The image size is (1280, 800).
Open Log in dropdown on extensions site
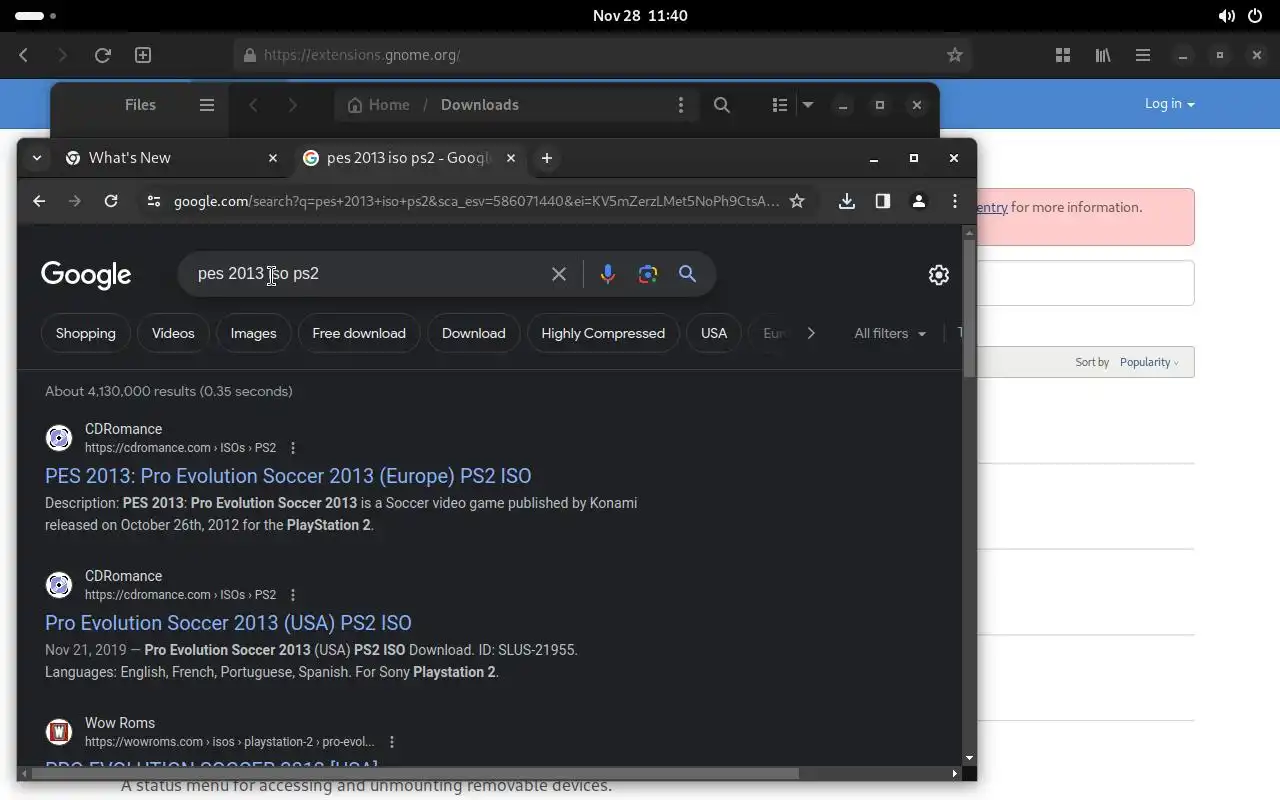(1170, 104)
